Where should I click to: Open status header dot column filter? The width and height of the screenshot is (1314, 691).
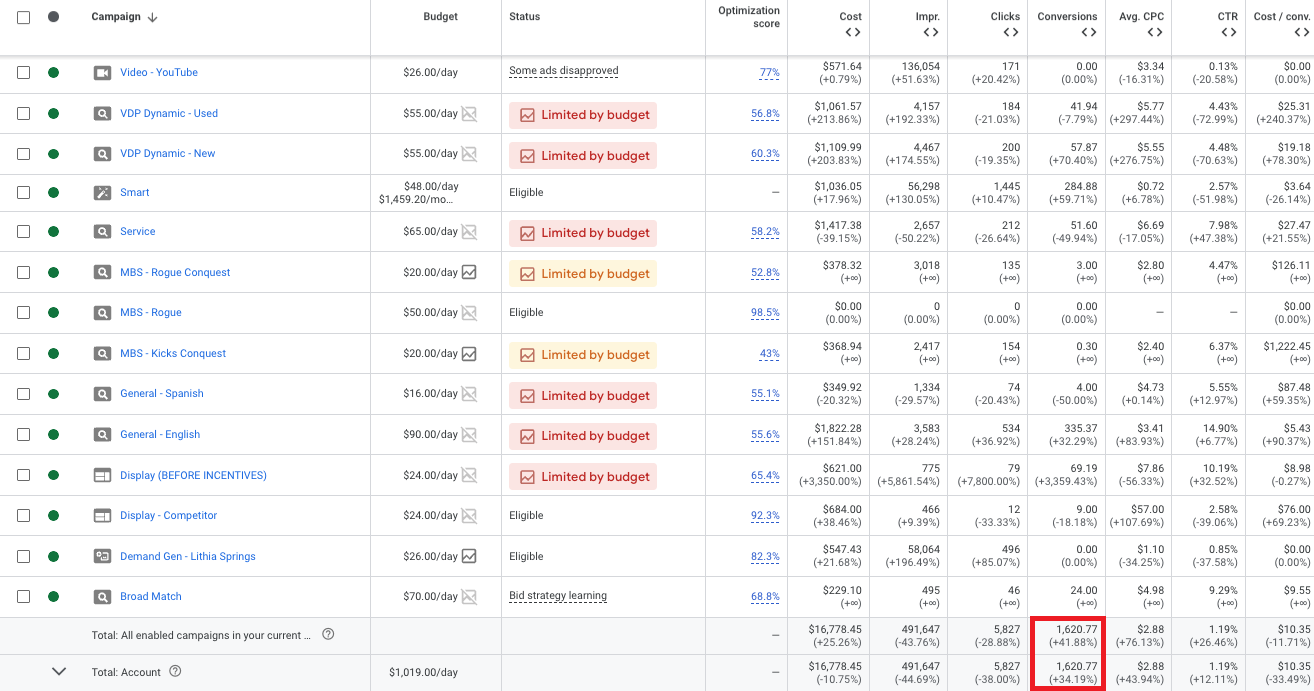(x=54, y=17)
